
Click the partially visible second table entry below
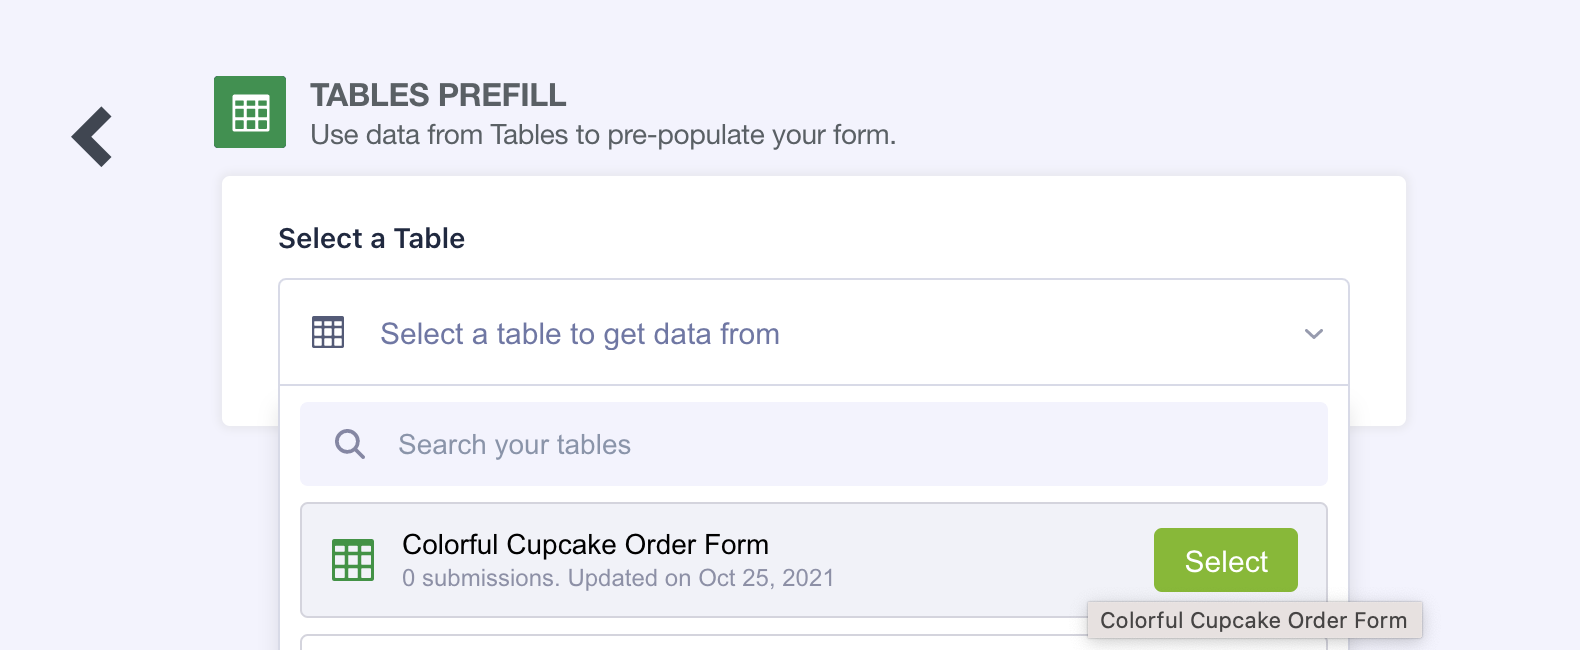690,642
